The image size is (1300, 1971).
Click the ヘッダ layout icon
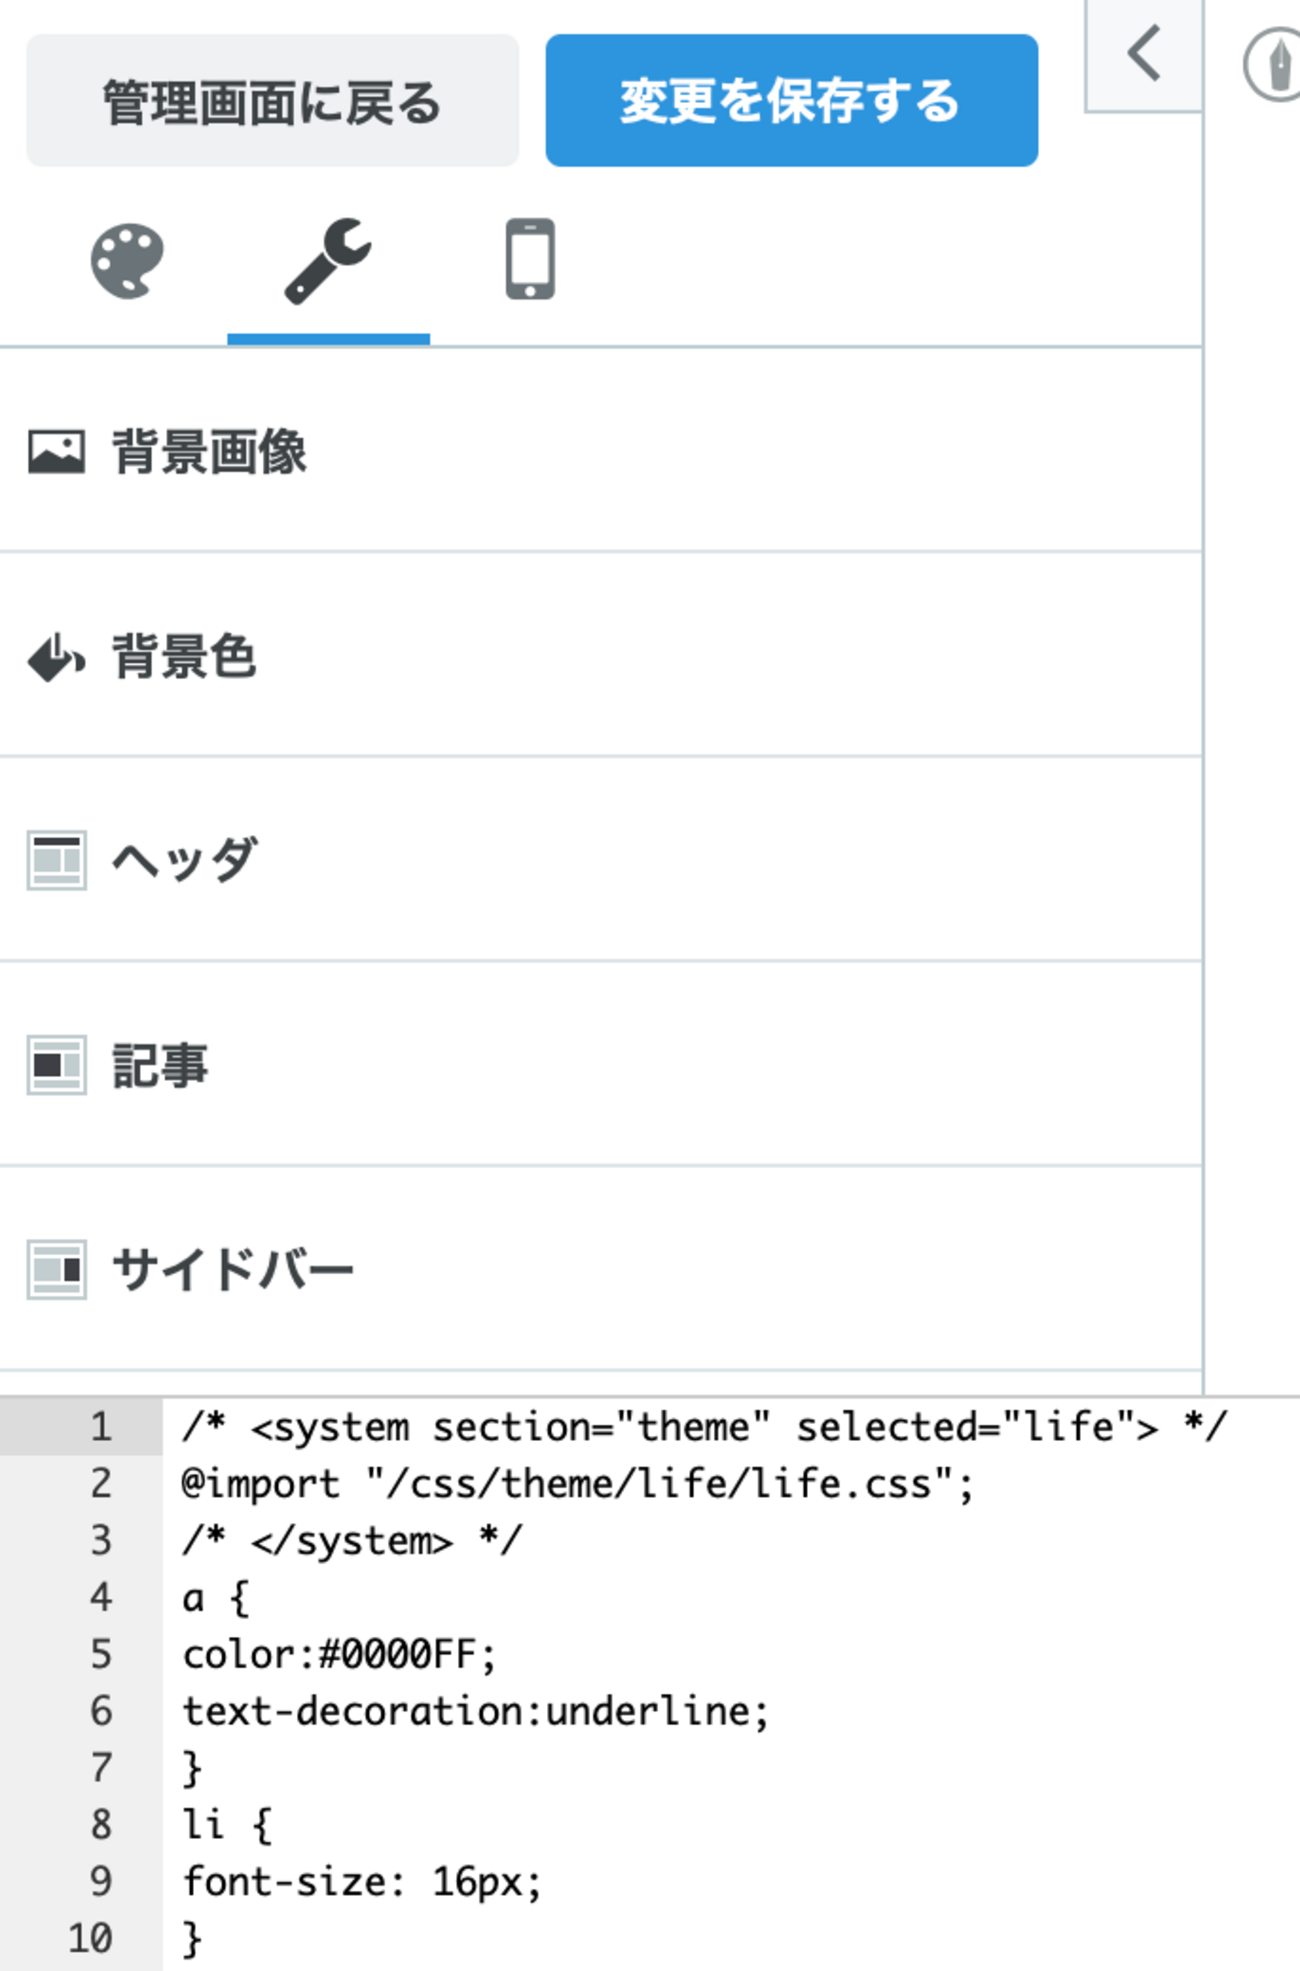[56, 860]
